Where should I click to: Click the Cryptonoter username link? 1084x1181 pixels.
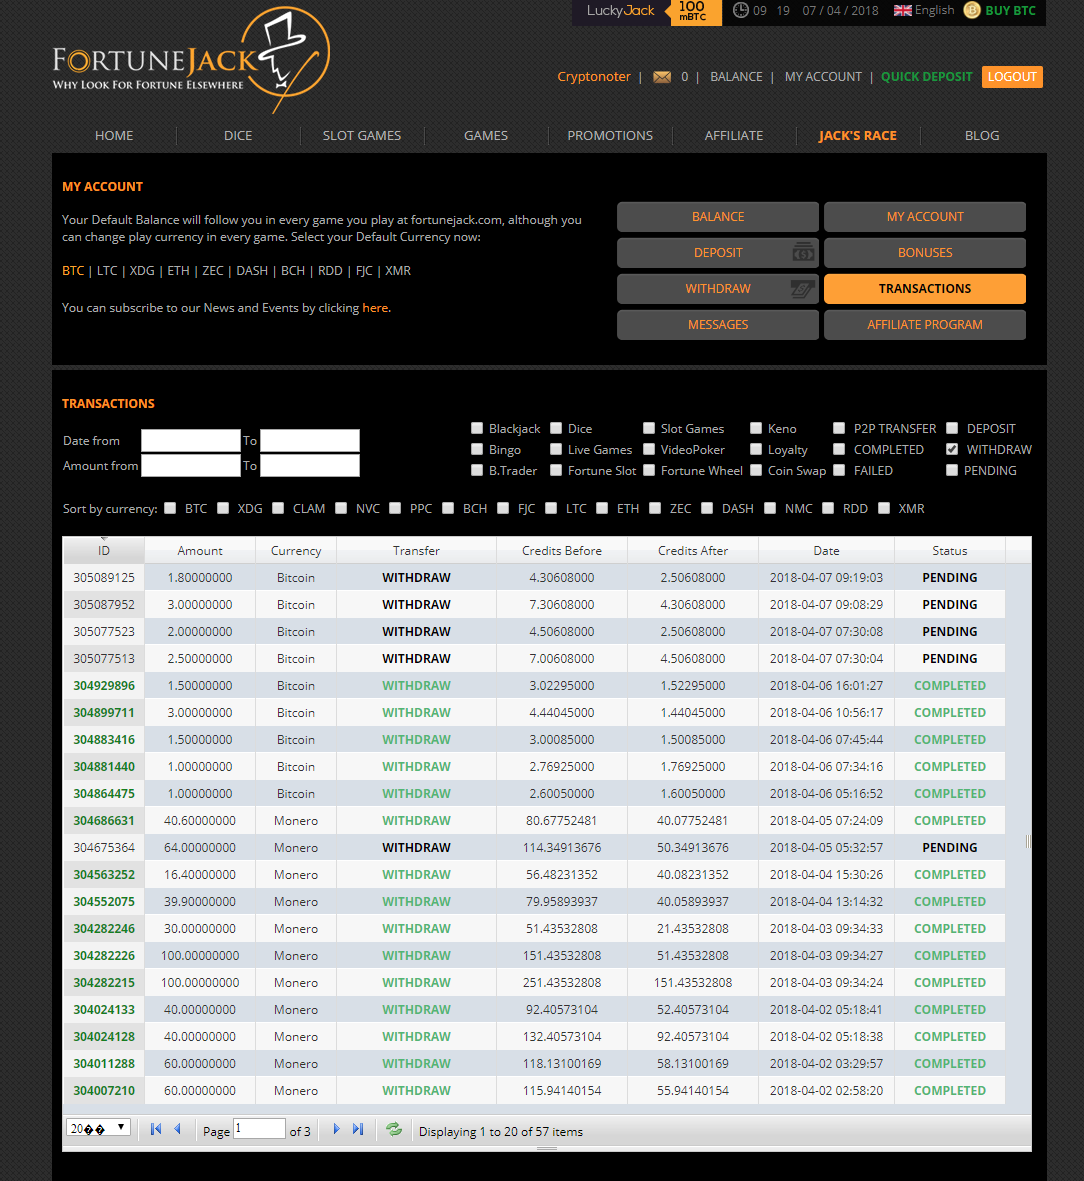594,77
